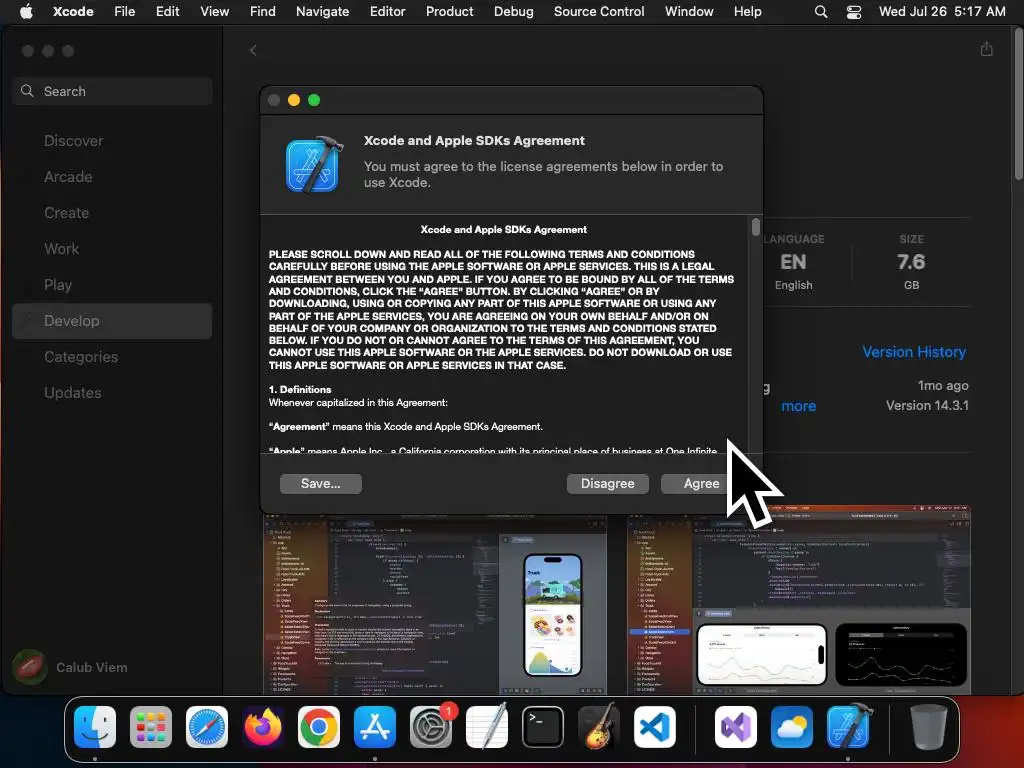
Task: Click the Xcode icon in agreement header
Action: pyautogui.click(x=314, y=164)
